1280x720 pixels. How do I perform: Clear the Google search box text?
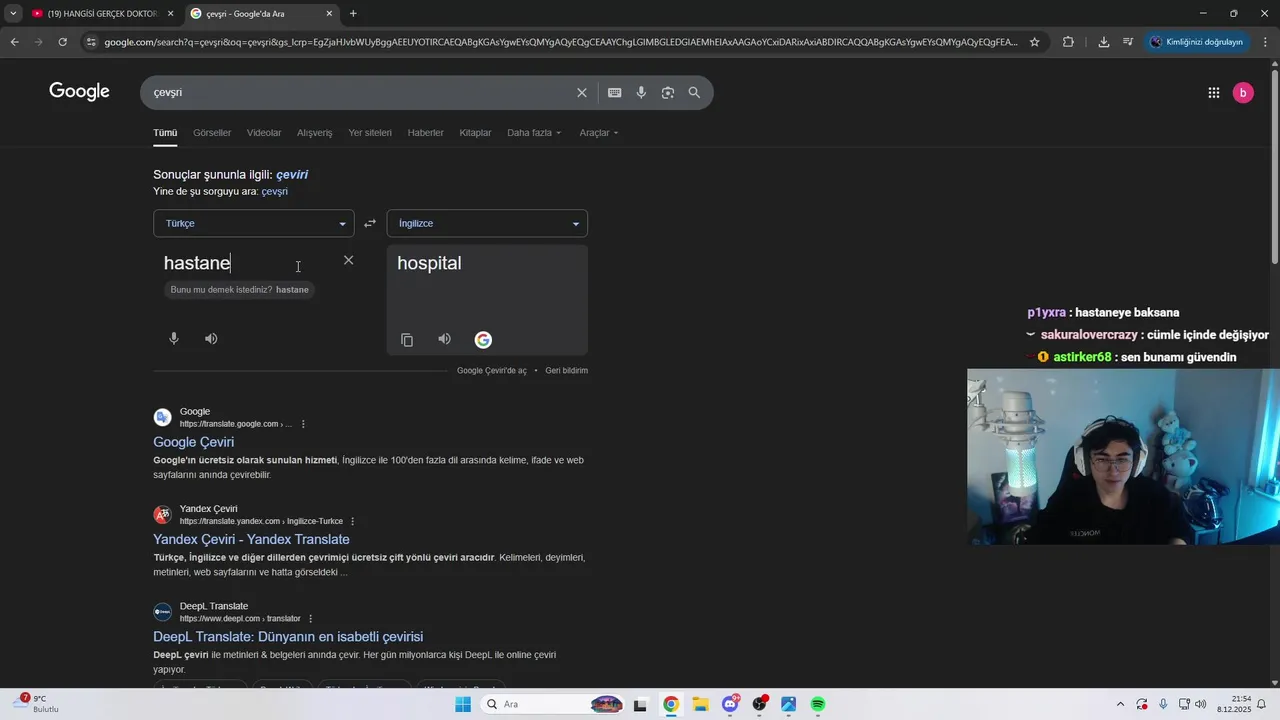click(581, 92)
